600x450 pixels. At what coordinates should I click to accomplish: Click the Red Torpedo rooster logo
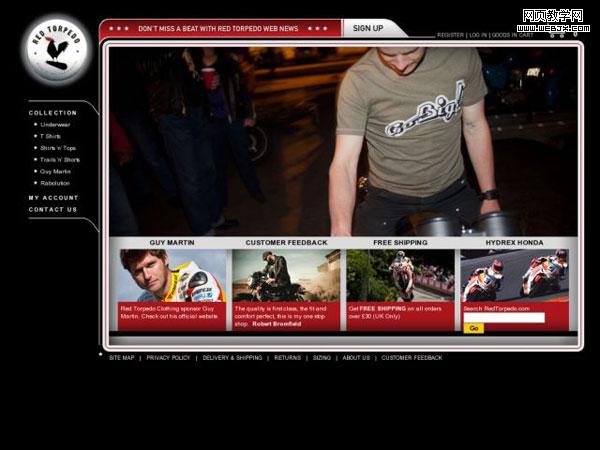pyautogui.click(x=56, y=50)
